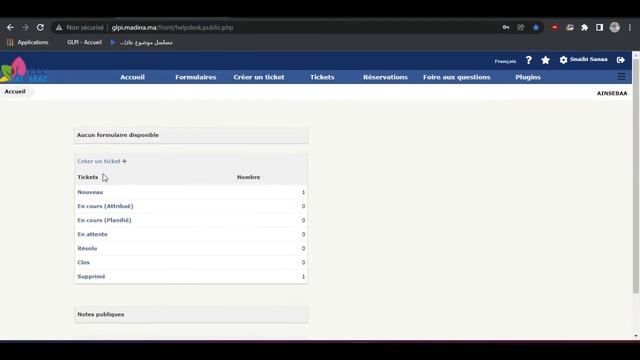The height and width of the screenshot is (360, 640).
Task: Open Nouveau tickets list
Action: pos(90,192)
